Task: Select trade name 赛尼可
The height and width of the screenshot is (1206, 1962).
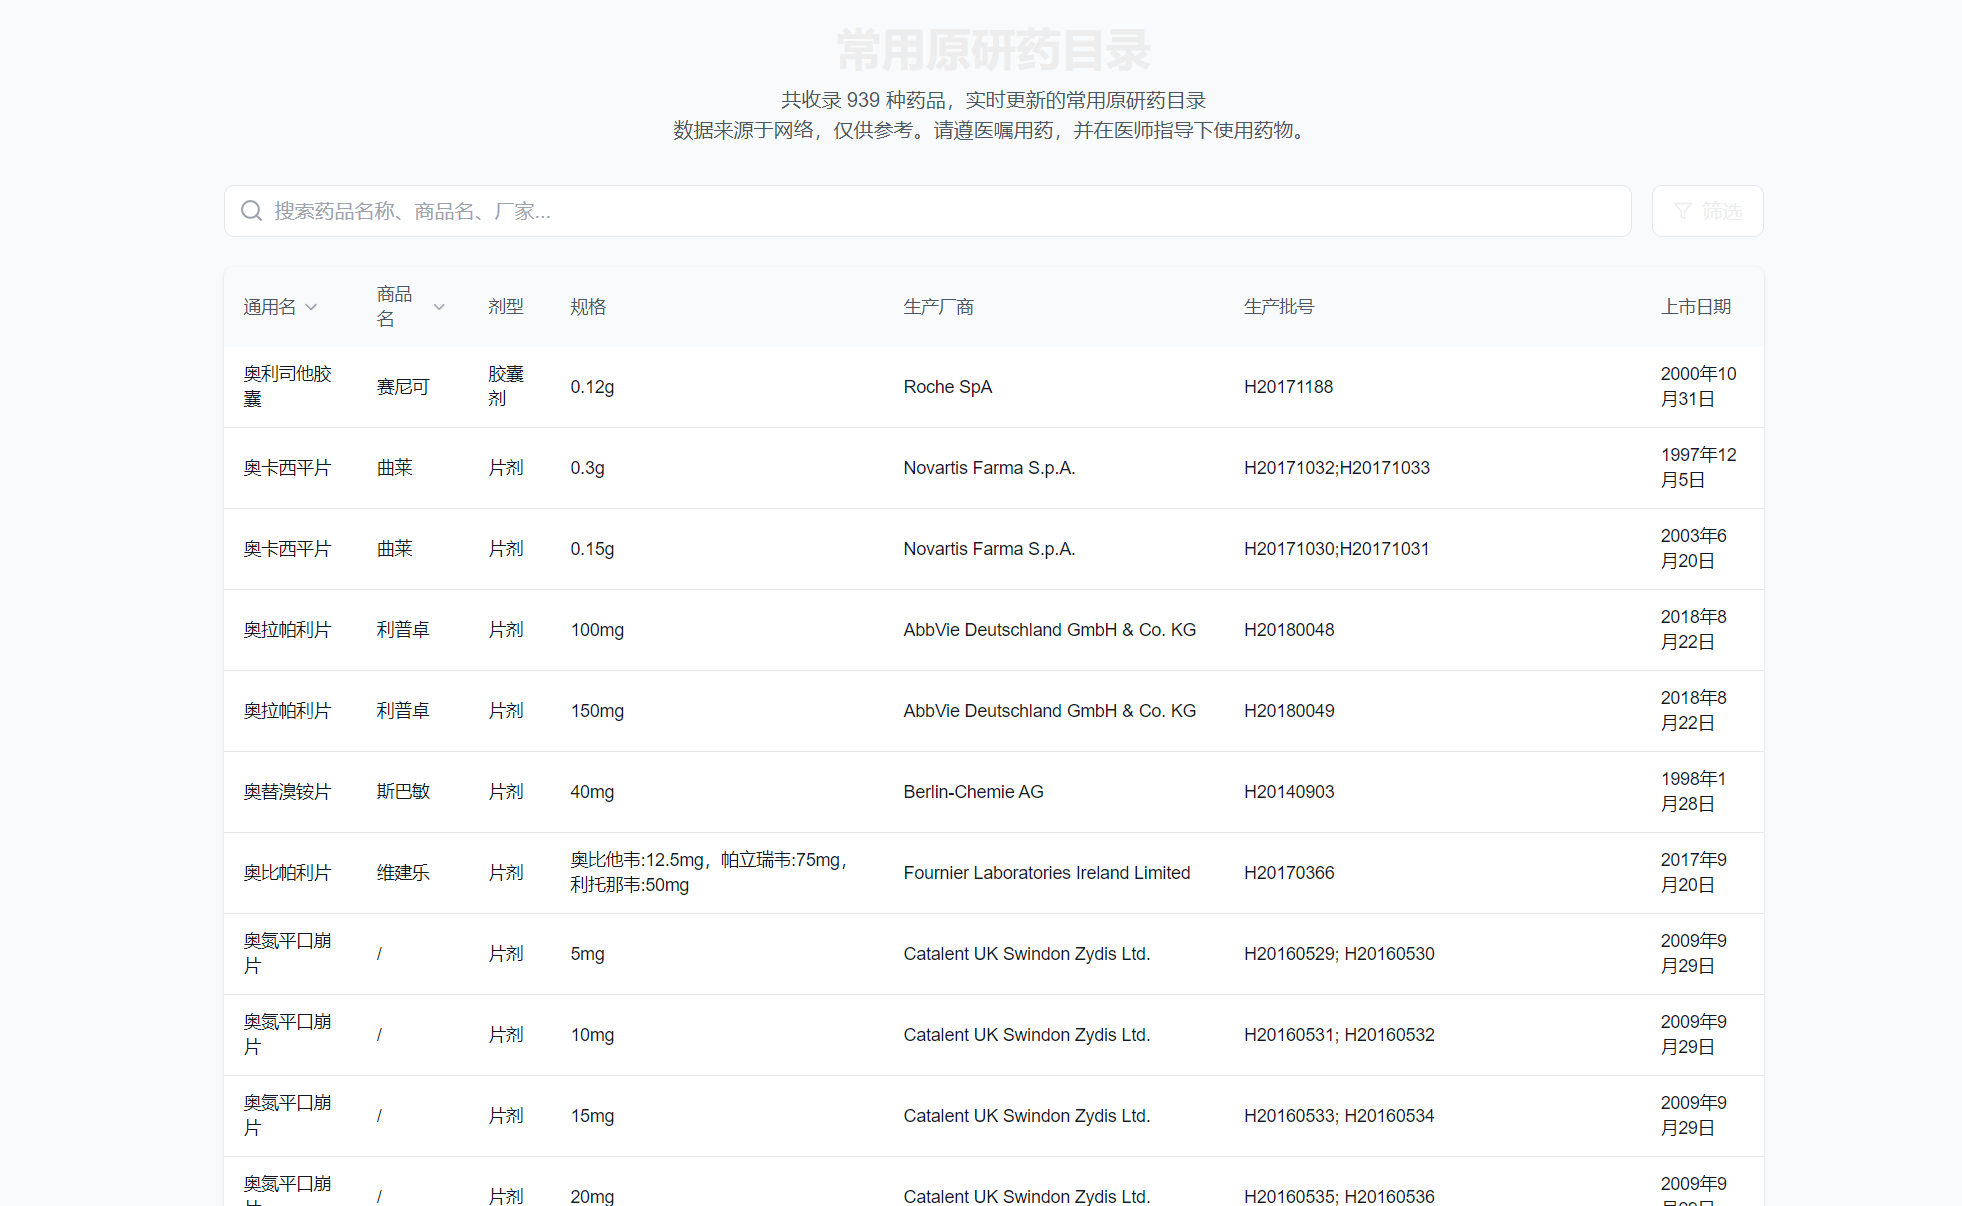Action: (403, 387)
